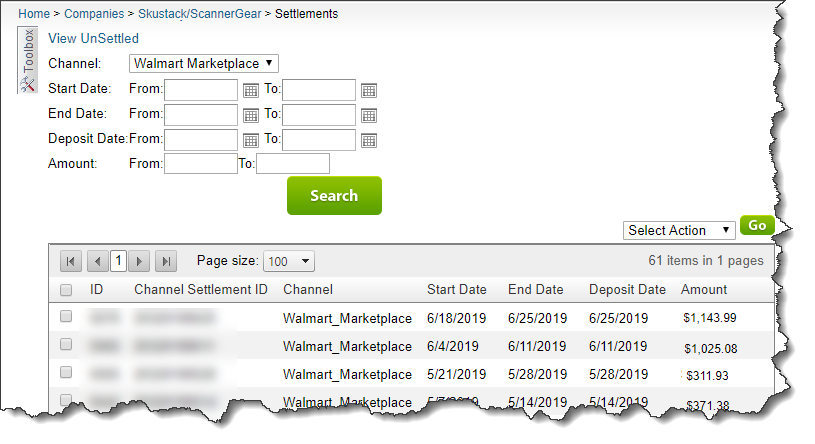
Task: Check the row with amount $1,025.08
Action: (66, 344)
